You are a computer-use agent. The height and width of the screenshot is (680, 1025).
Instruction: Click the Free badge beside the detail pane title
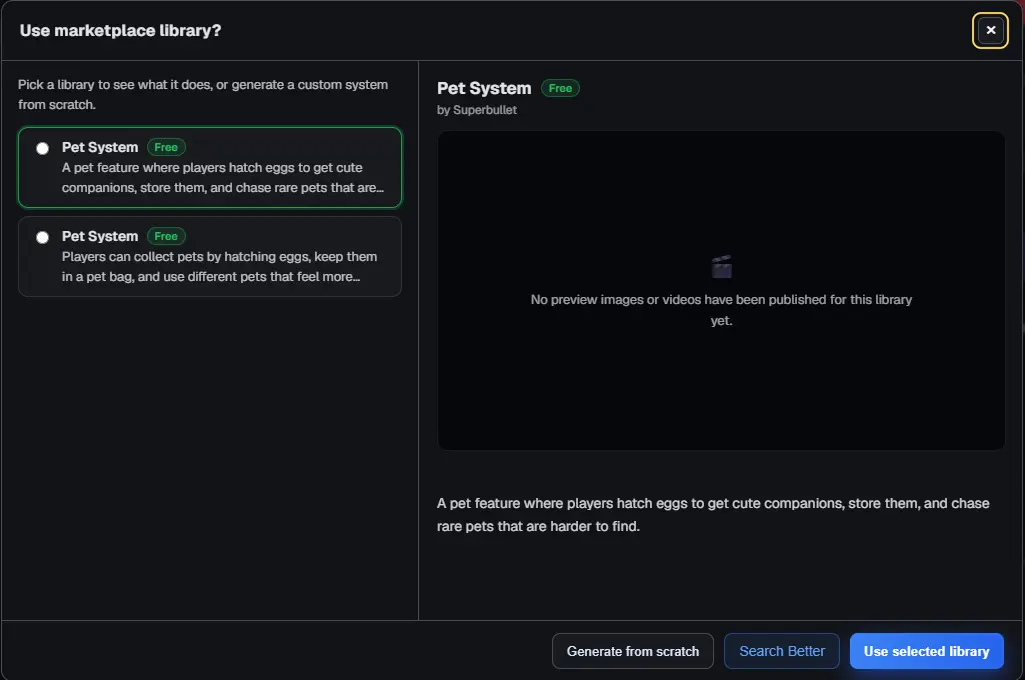(x=560, y=88)
